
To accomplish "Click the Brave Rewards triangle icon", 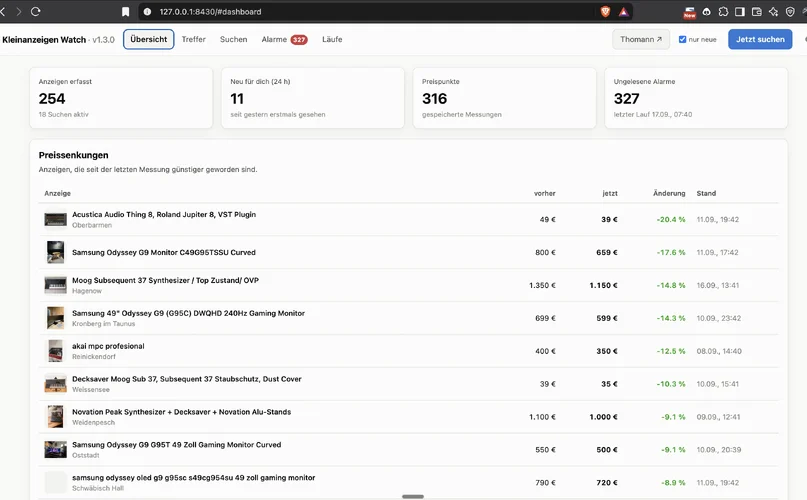I will click(623, 11).
